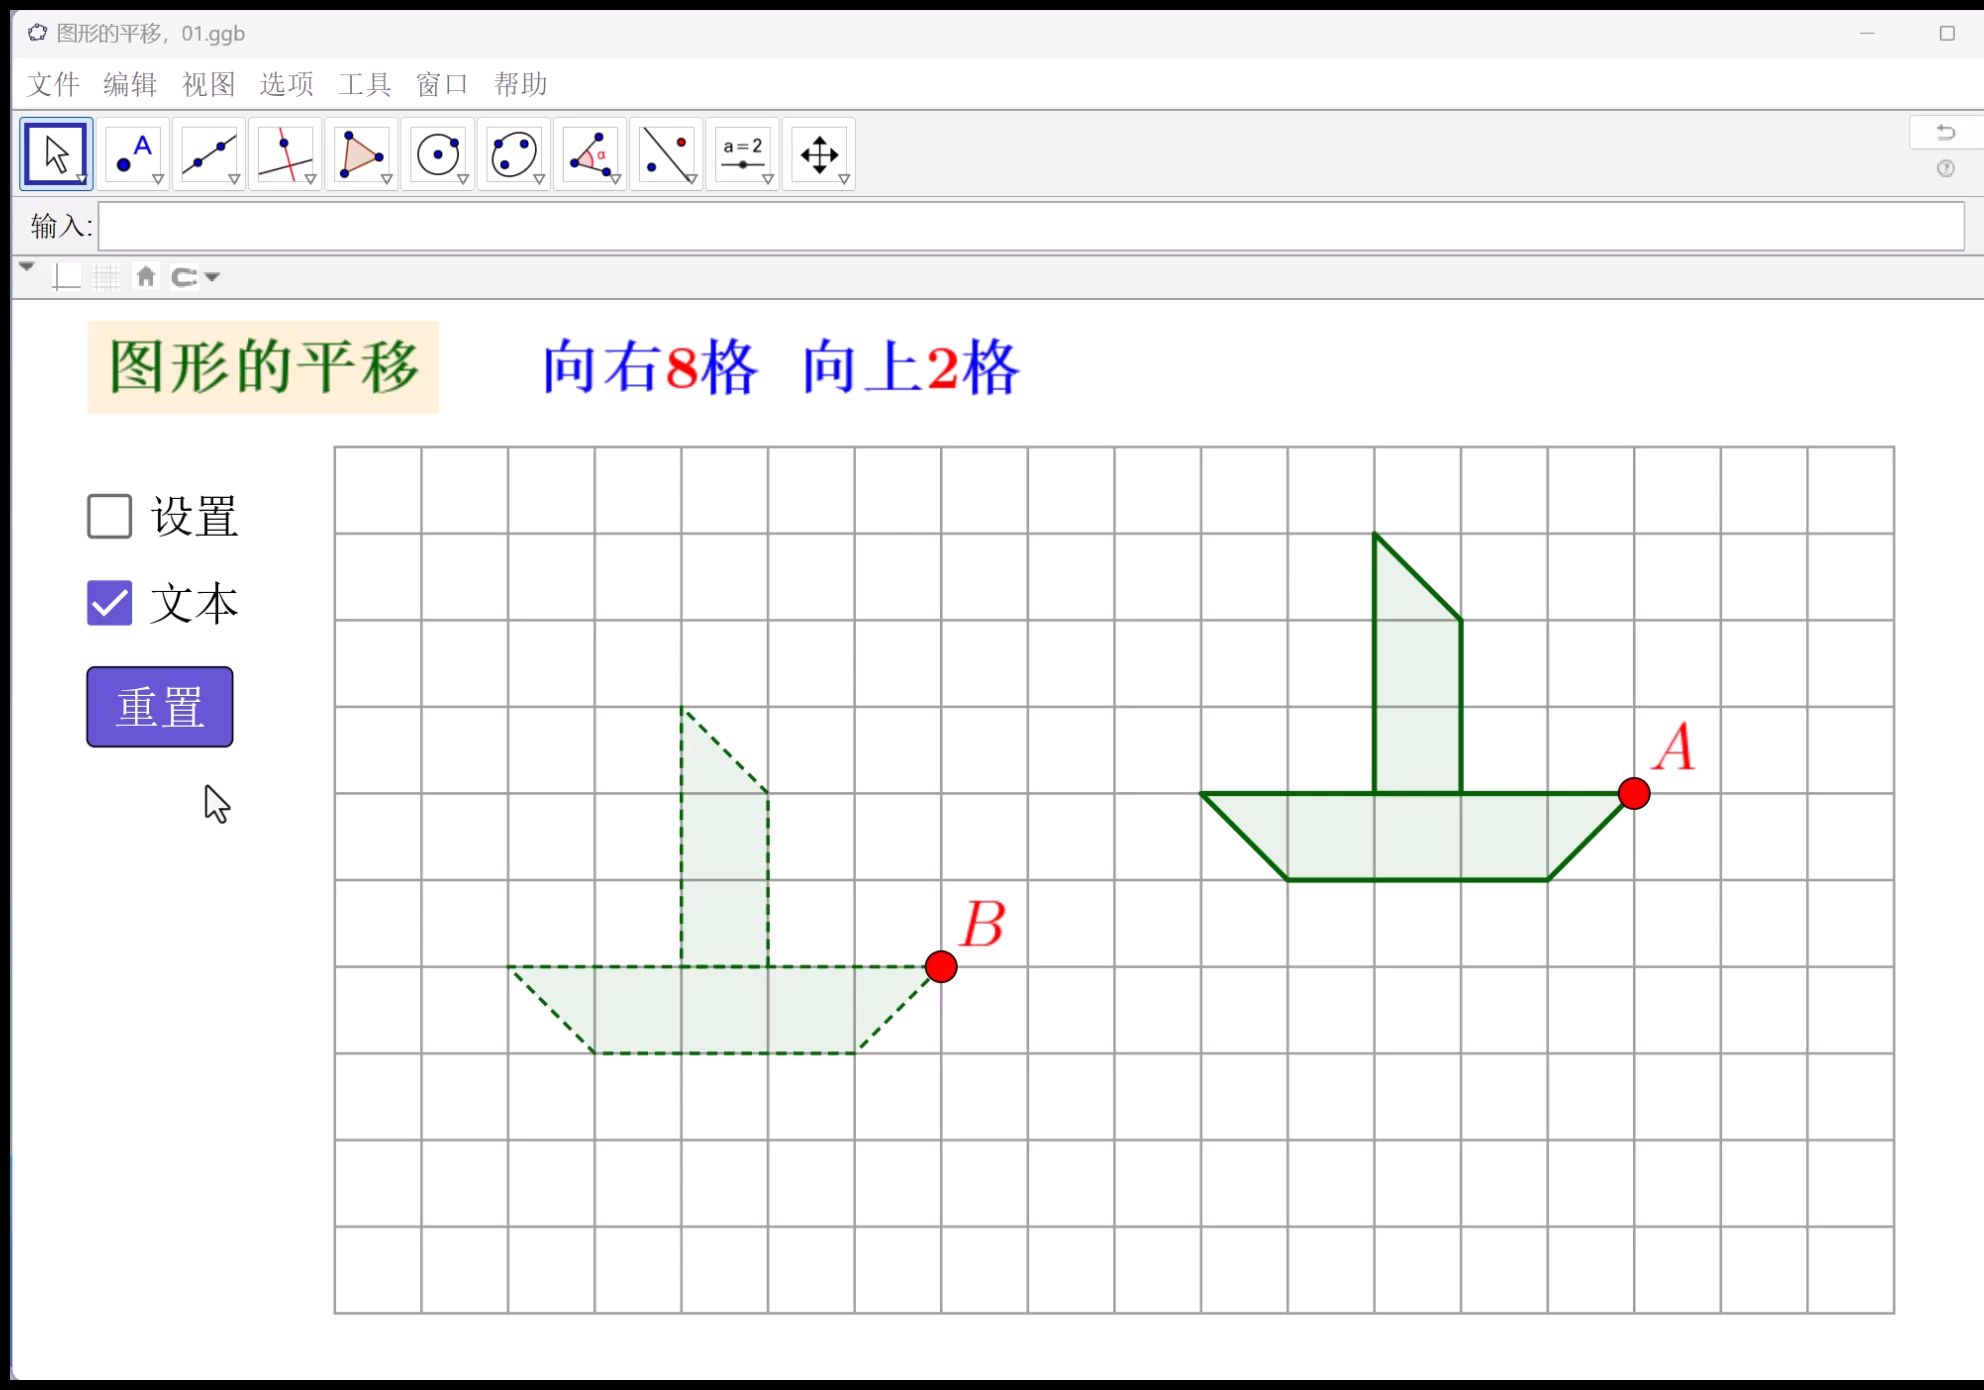The width and height of the screenshot is (1984, 1390).
Task: Click the Undo arrow icon
Action: click(1946, 132)
